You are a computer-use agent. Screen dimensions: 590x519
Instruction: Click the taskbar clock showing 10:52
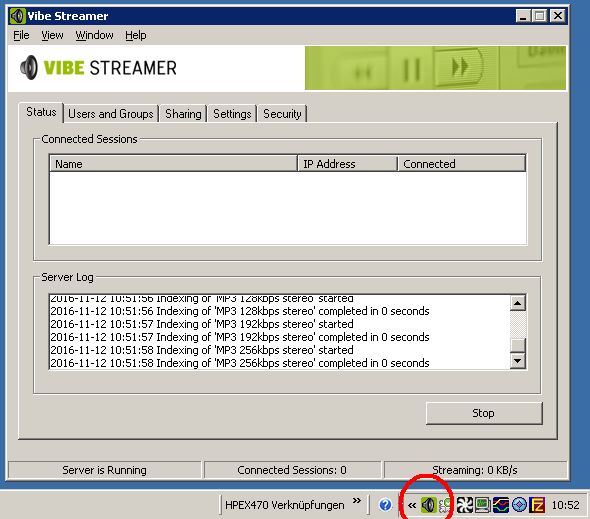(566, 505)
